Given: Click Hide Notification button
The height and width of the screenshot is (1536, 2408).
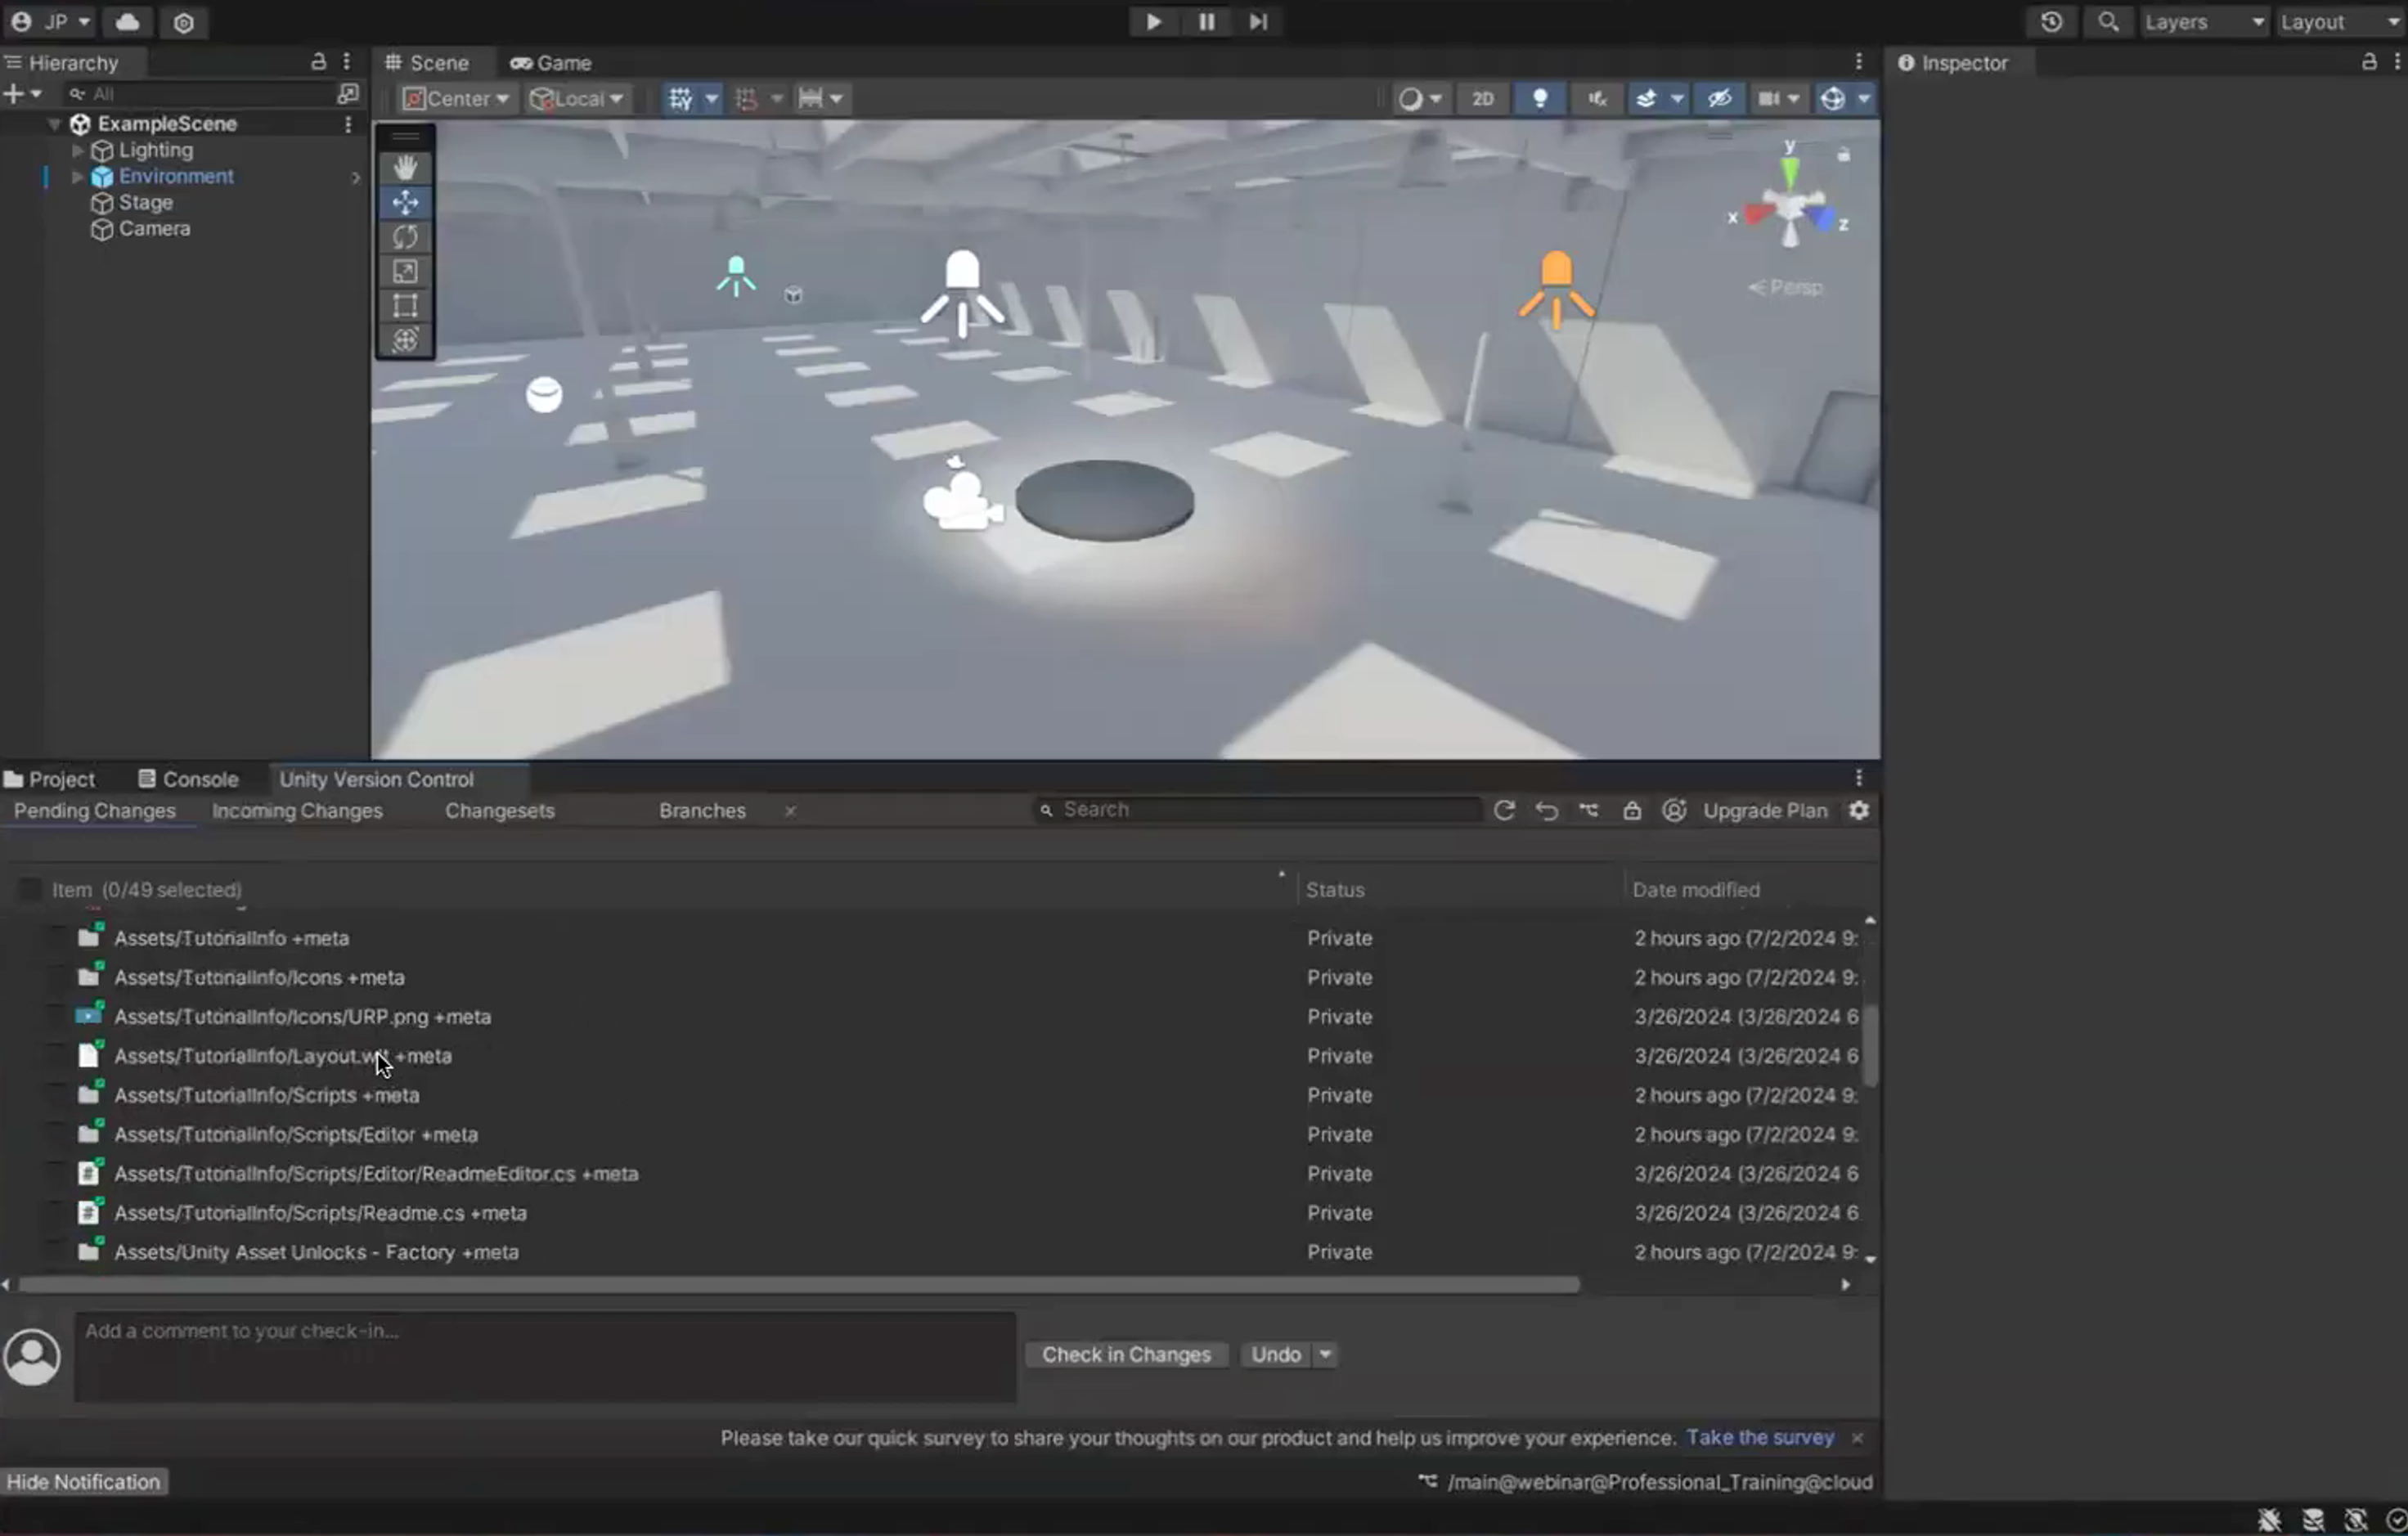Looking at the screenshot, I should click(84, 1481).
